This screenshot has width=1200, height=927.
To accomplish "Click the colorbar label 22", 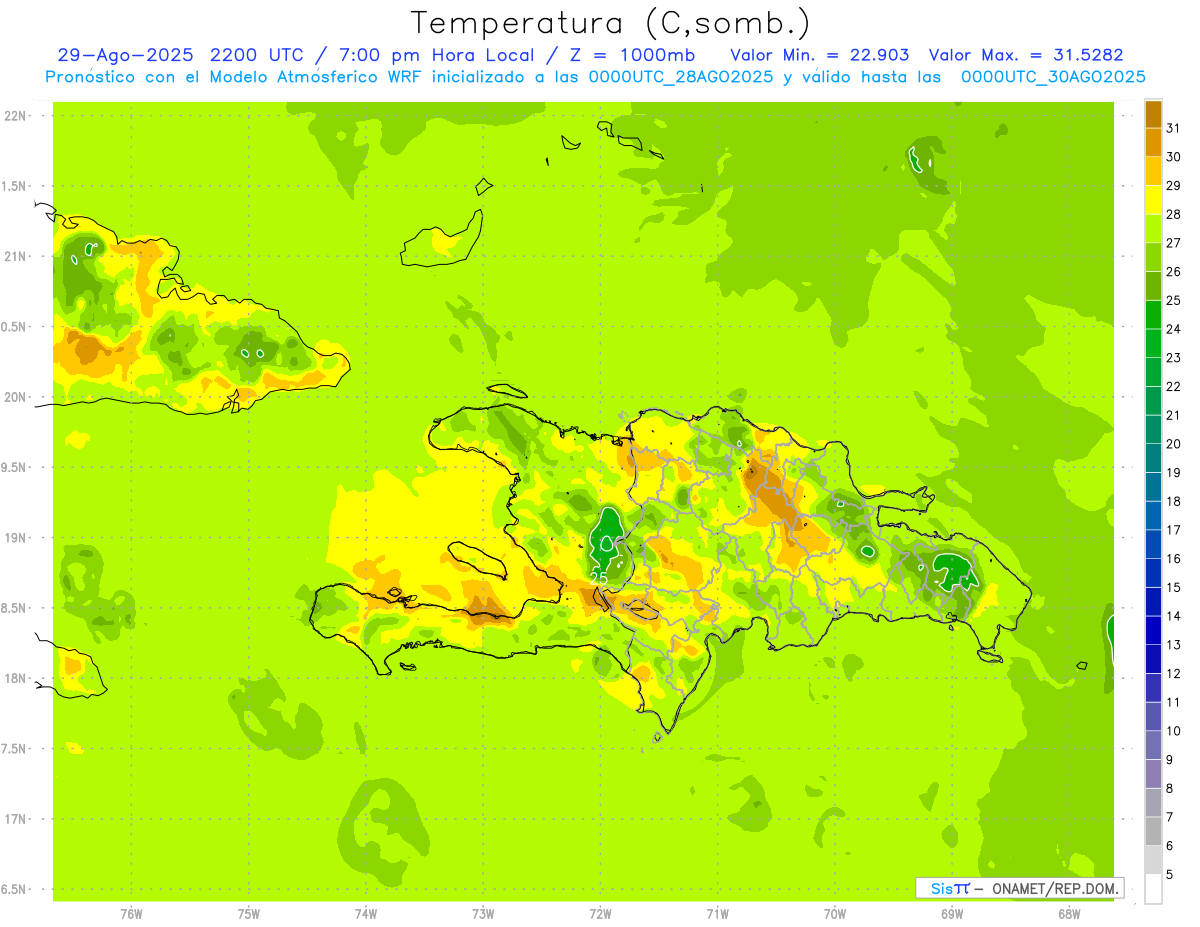I will [x=1173, y=387].
